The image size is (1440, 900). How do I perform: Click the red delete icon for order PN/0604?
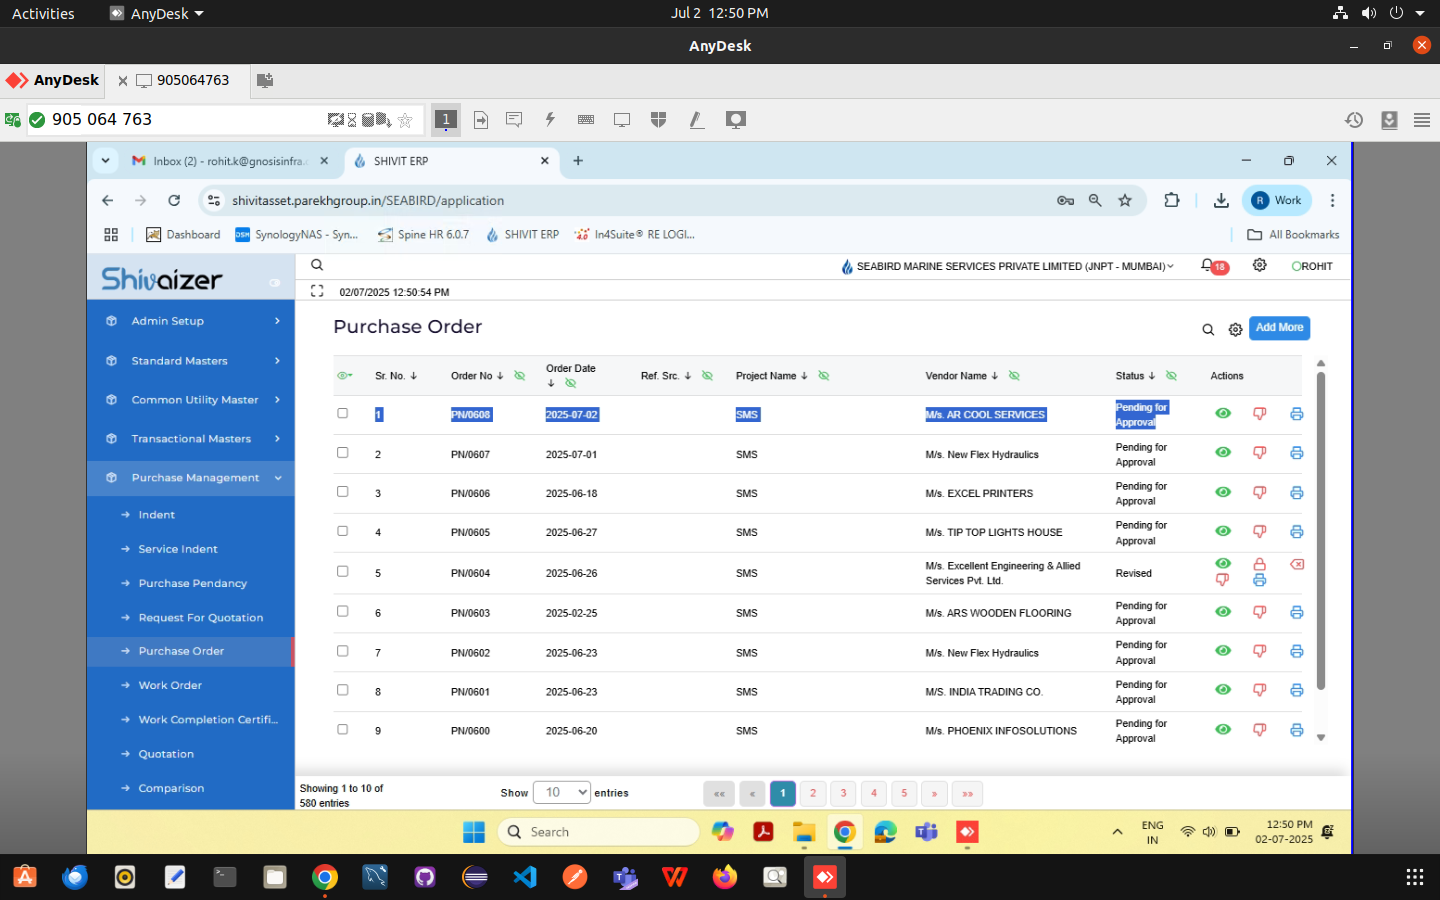point(1297,565)
